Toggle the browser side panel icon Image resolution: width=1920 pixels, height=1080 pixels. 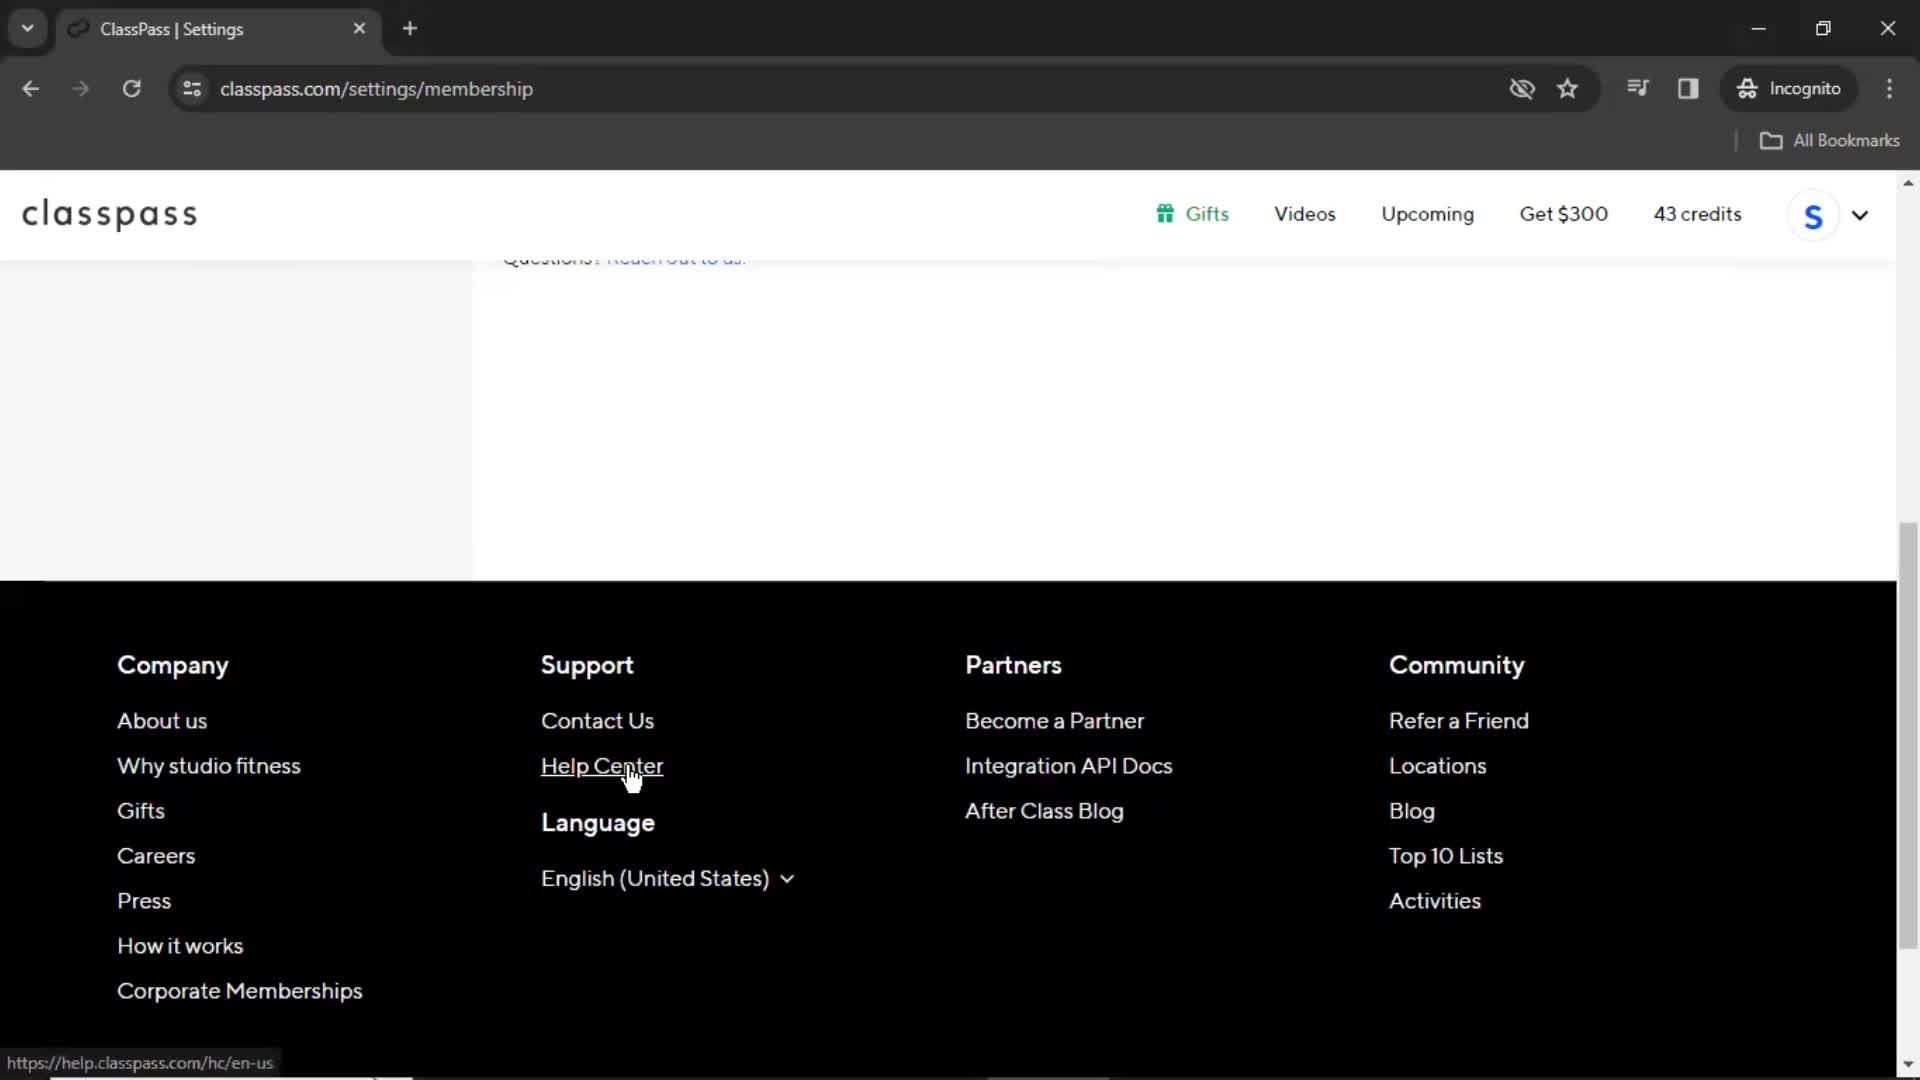click(x=1688, y=89)
